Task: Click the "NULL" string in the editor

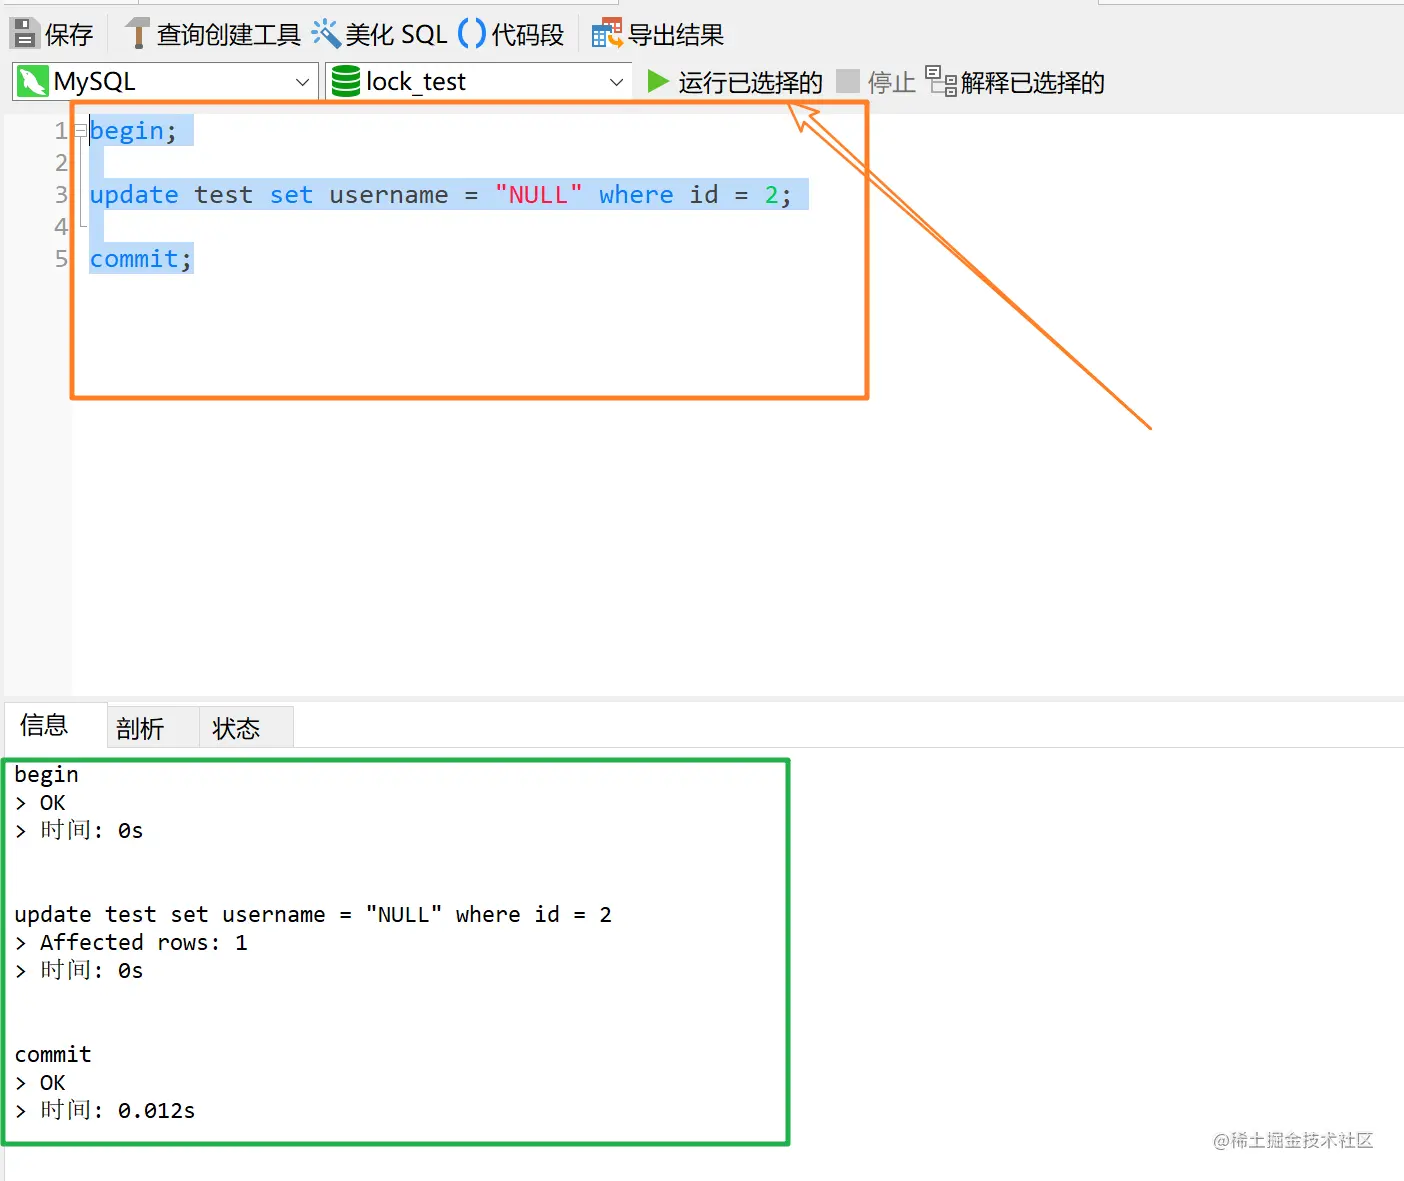Action: point(538,195)
